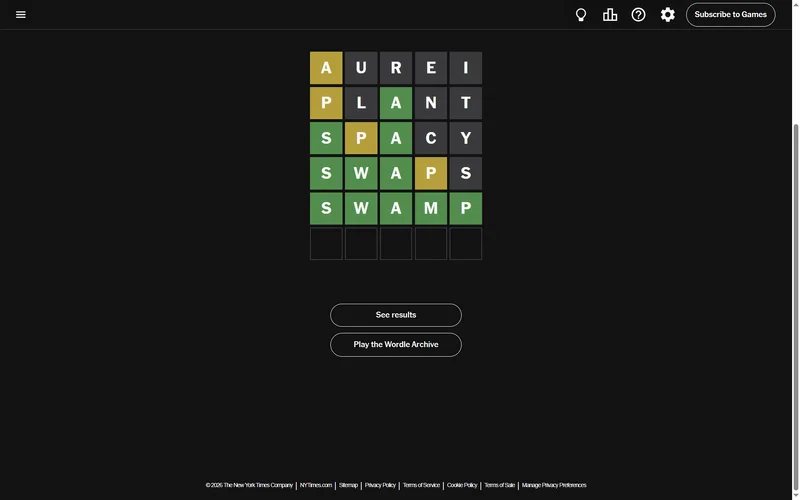Click the green W tile in SWAPS row
Screen dimensions: 800x500
[361, 173]
